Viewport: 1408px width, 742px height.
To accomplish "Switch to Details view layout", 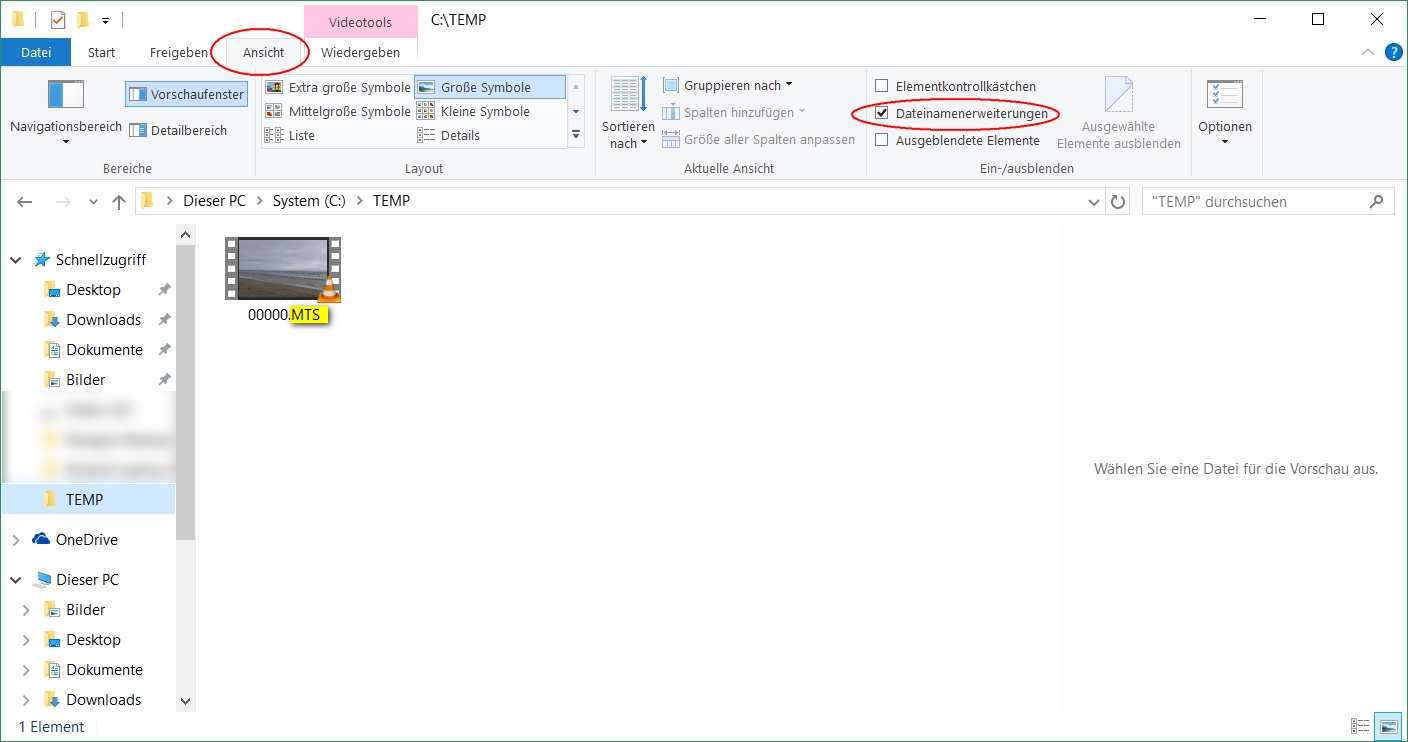I will point(460,135).
